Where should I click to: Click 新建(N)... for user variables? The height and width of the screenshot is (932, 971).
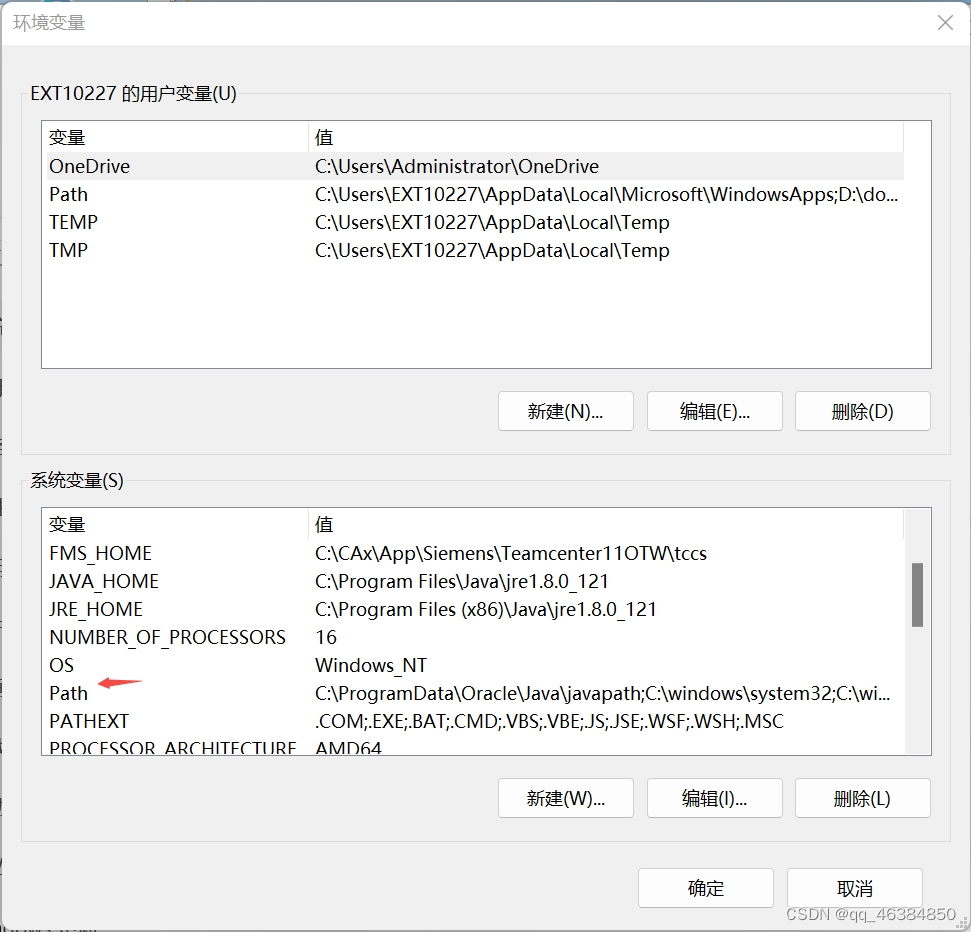[565, 411]
